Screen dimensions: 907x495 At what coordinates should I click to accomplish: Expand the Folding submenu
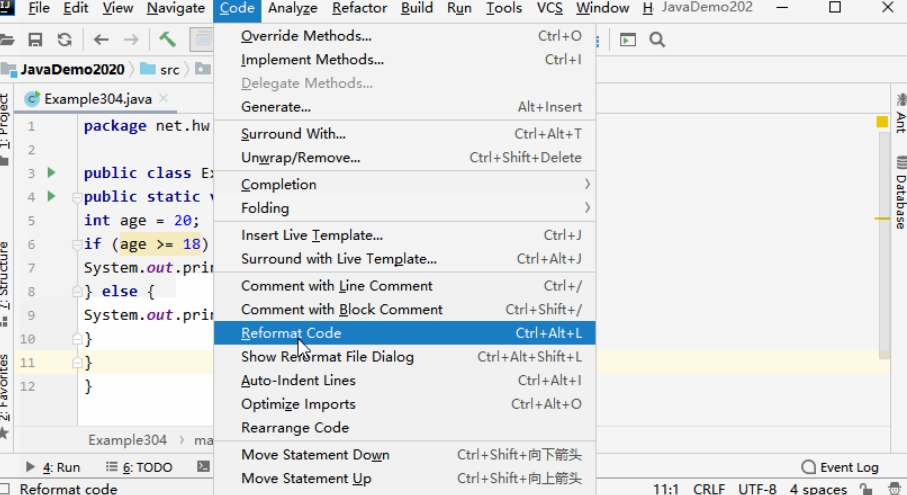(404, 208)
